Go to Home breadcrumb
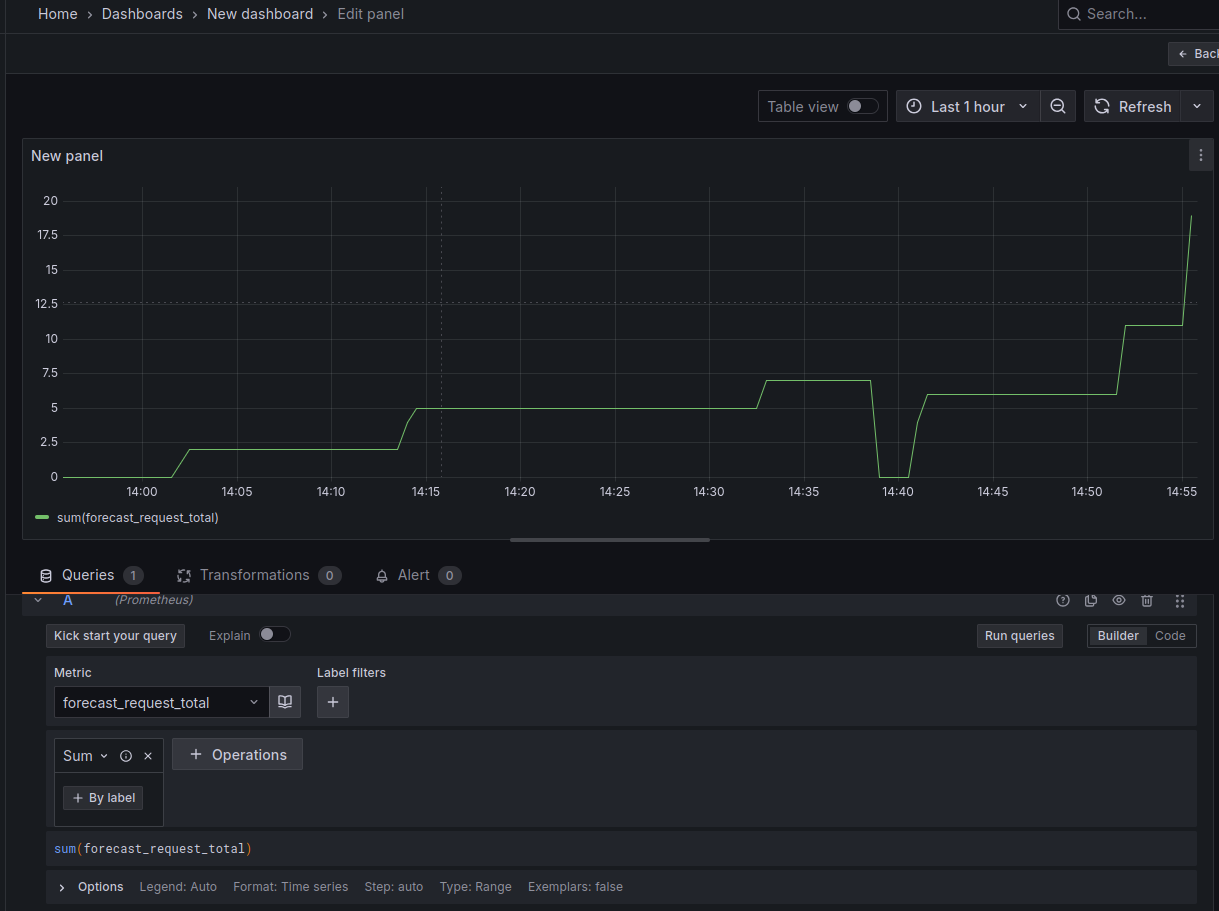The height and width of the screenshot is (911, 1219). (58, 14)
